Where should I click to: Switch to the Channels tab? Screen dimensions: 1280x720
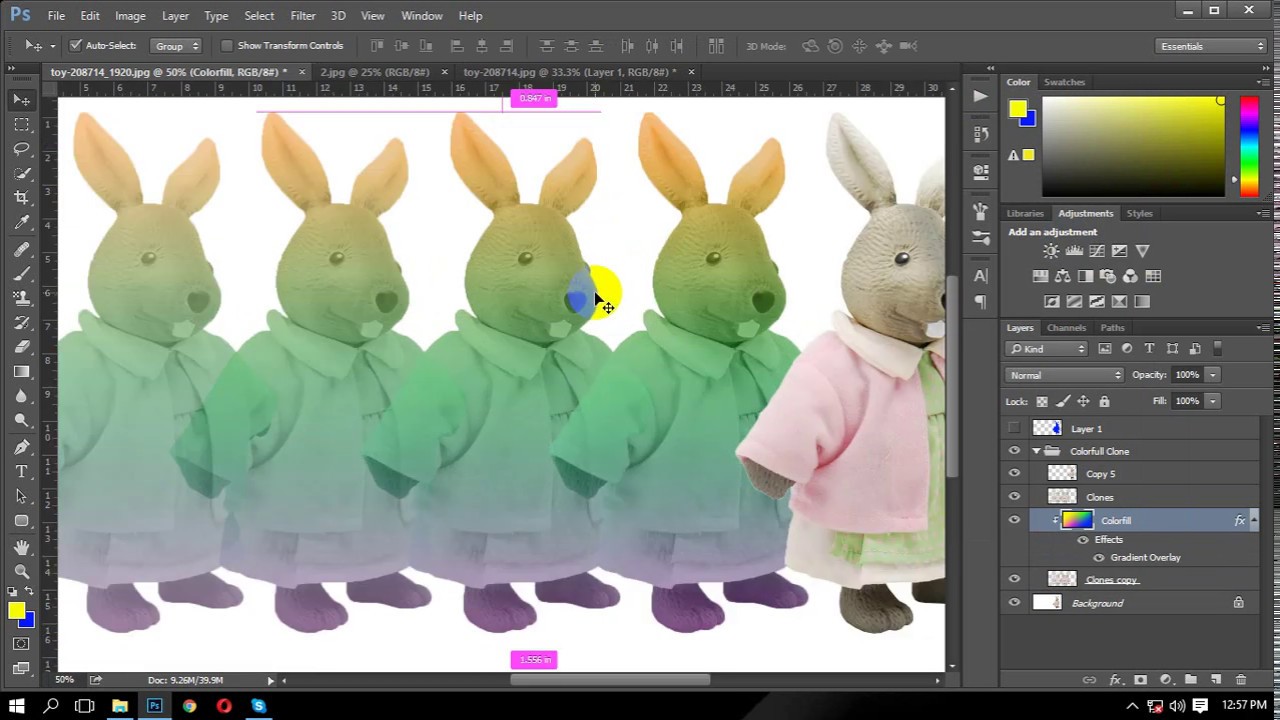coord(1066,328)
